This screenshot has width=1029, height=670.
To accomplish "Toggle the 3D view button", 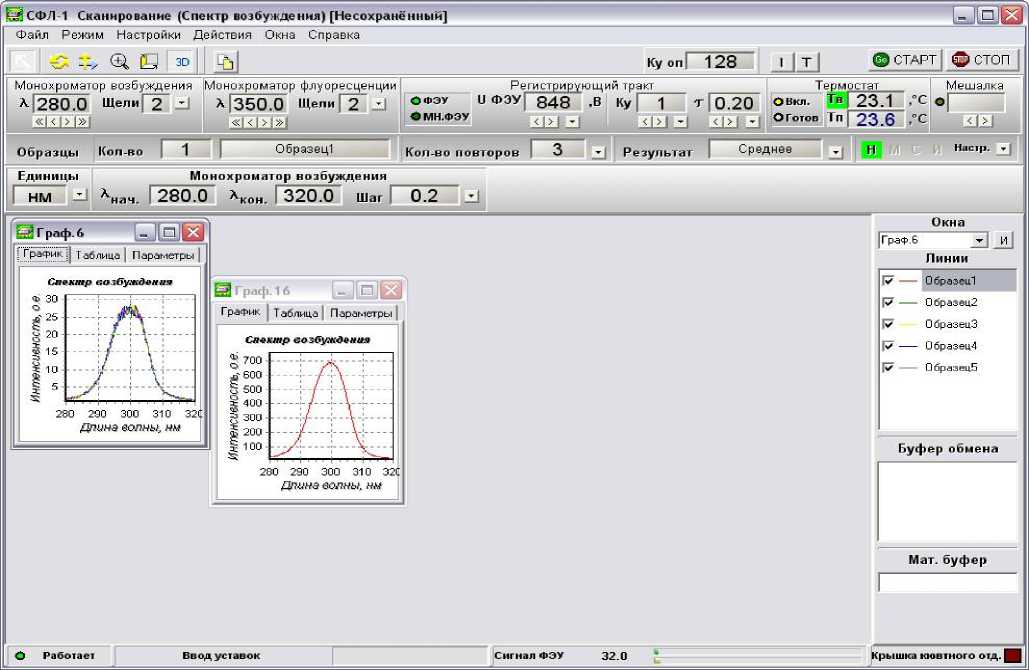I will click(182, 62).
